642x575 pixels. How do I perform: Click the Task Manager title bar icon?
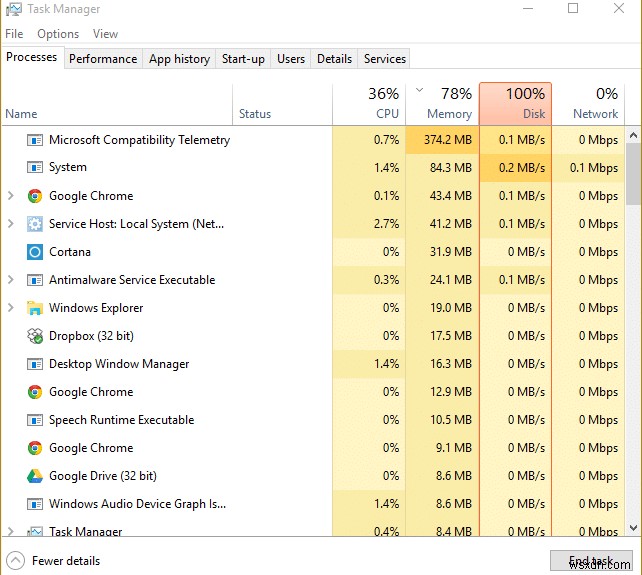(x=13, y=10)
